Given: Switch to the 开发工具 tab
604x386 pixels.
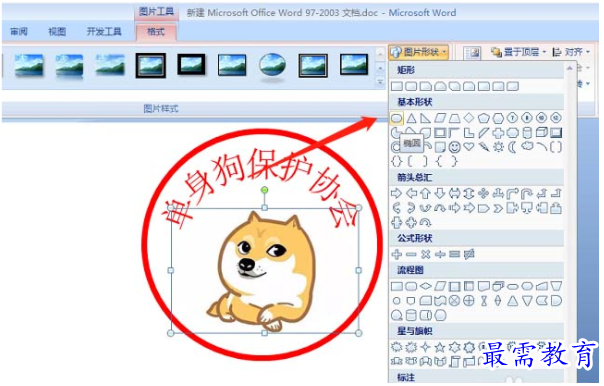Looking at the screenshot, I should coord(104,32).
